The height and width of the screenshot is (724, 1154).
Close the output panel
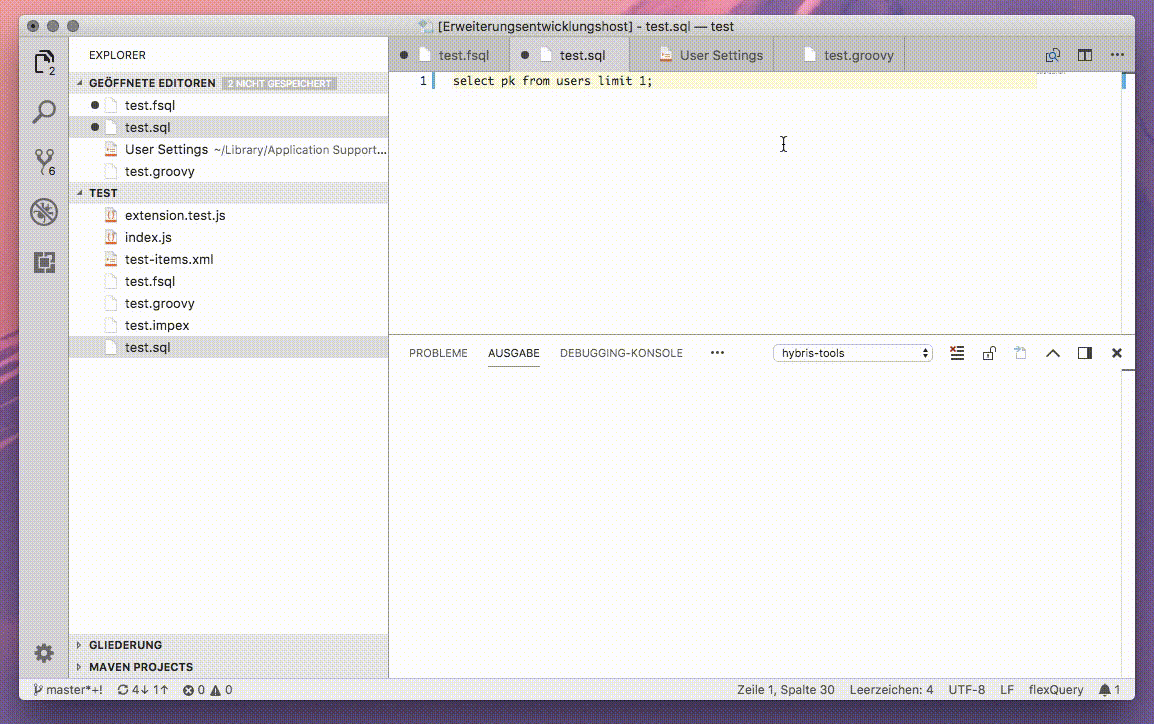(x=1116, y=353)
